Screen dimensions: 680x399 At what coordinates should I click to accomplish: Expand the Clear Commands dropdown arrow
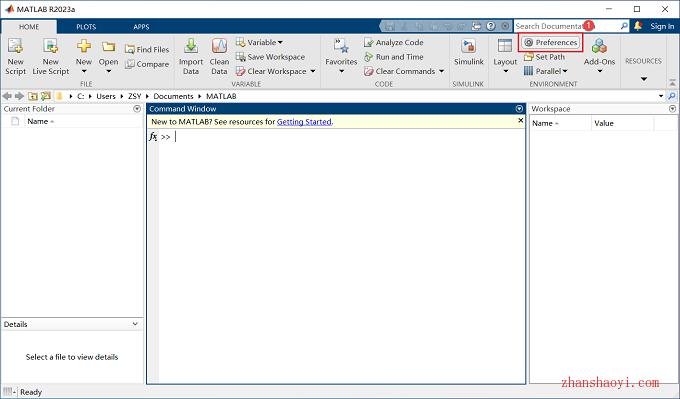point(441,71)
